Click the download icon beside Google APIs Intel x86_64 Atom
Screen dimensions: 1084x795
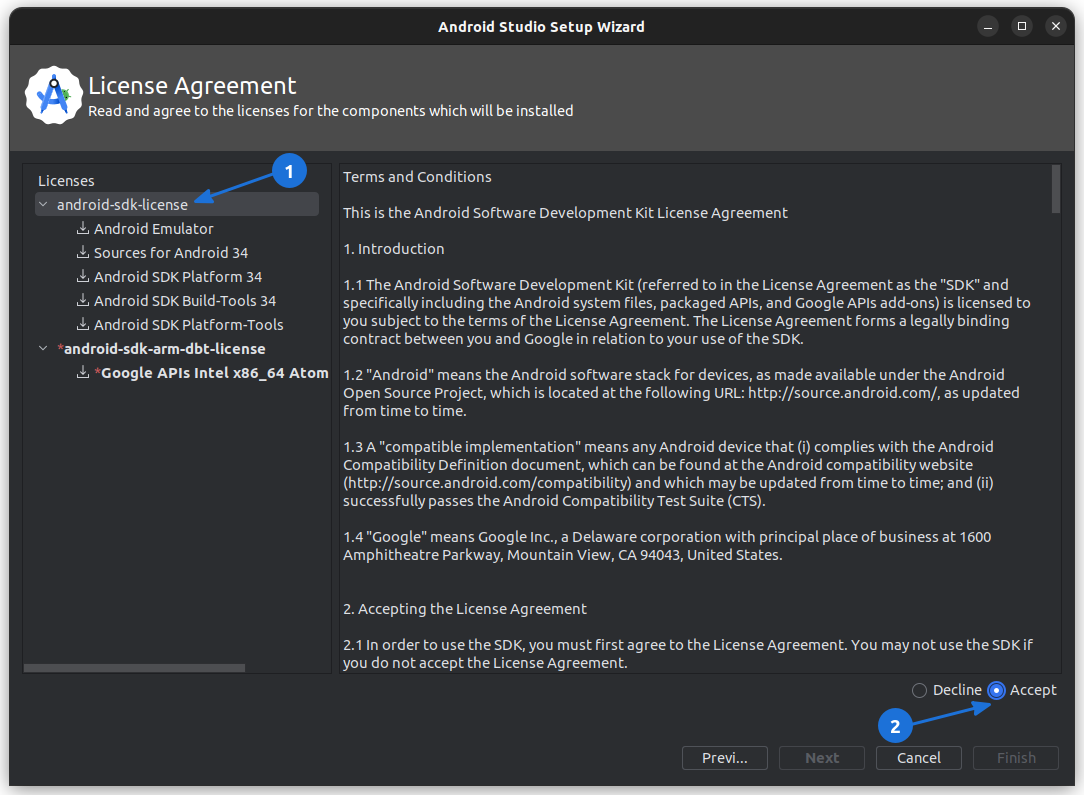[83, 372]
